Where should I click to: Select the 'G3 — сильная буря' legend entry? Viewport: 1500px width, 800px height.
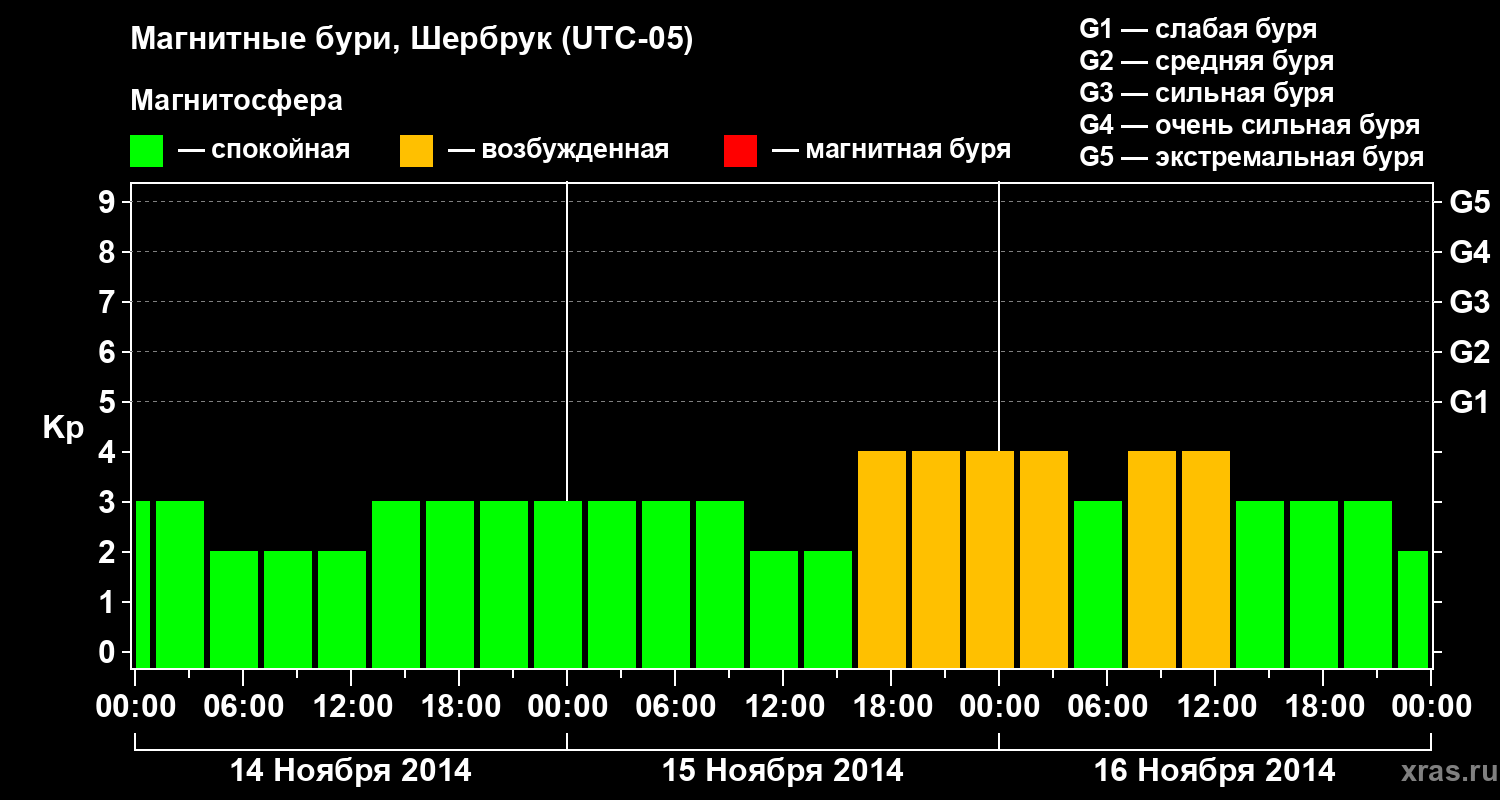1206,93
